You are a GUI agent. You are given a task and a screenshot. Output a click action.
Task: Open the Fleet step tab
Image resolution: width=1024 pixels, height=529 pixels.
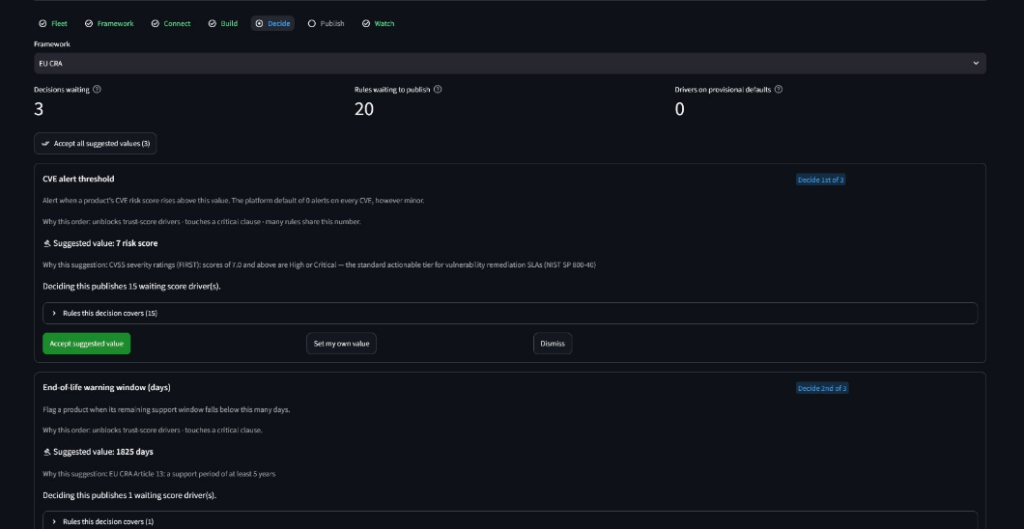pos(53,24)
